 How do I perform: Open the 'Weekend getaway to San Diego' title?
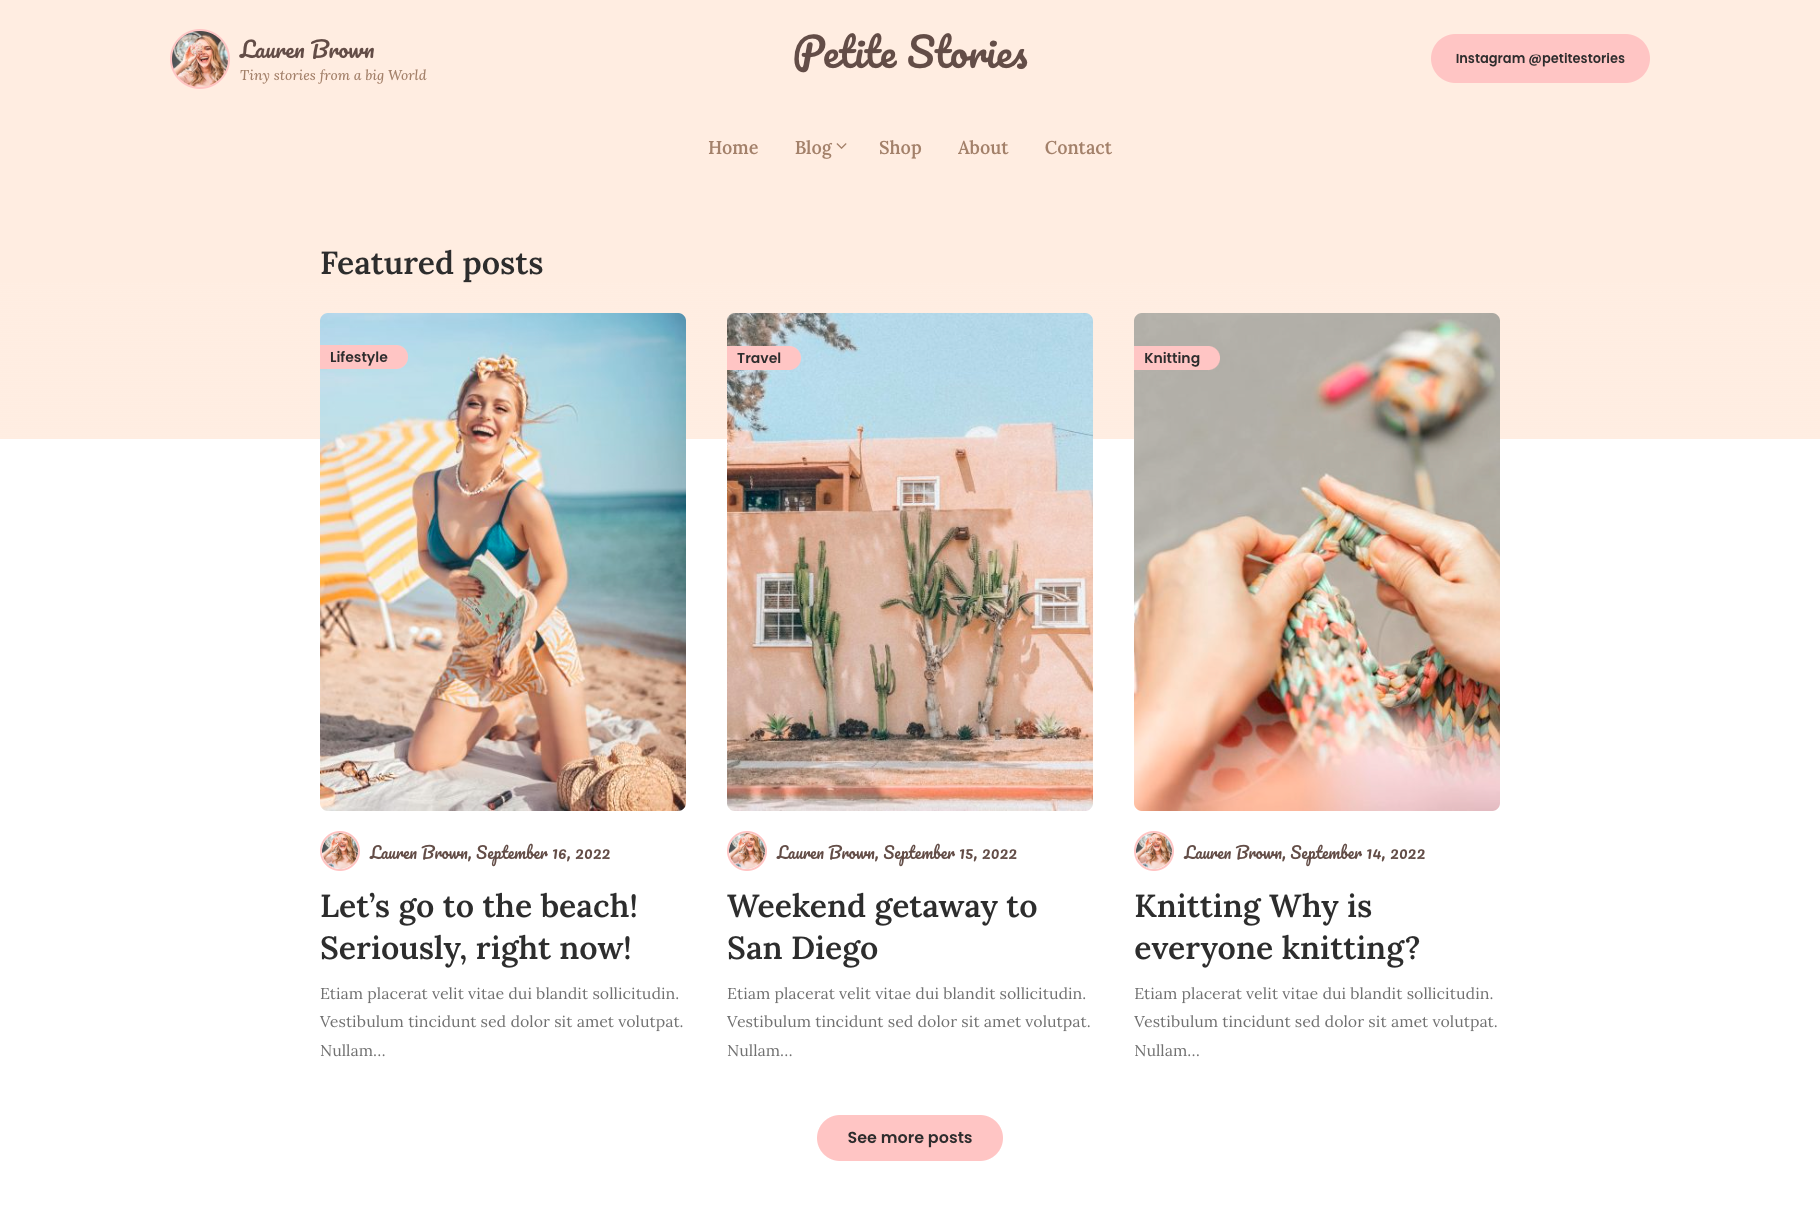tap(882, 927)
